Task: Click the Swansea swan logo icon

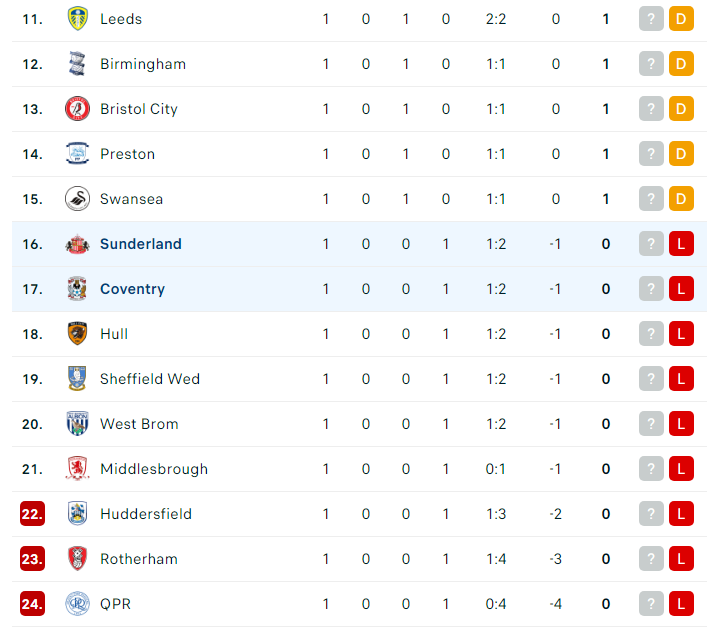Action: pyautogui.click(x=77, y=199)
